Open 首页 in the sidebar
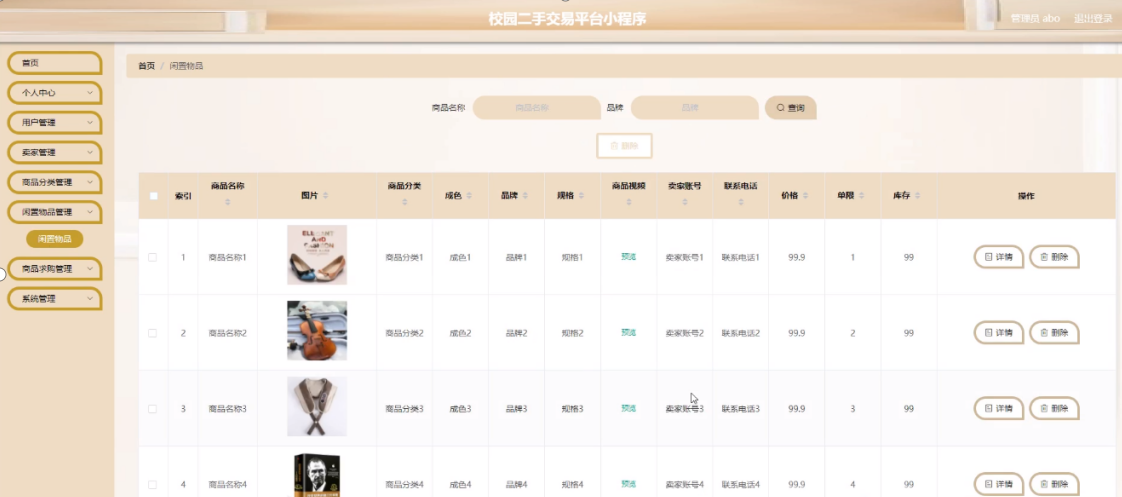This screenshot has height=497, width=1122. (54, 63)
